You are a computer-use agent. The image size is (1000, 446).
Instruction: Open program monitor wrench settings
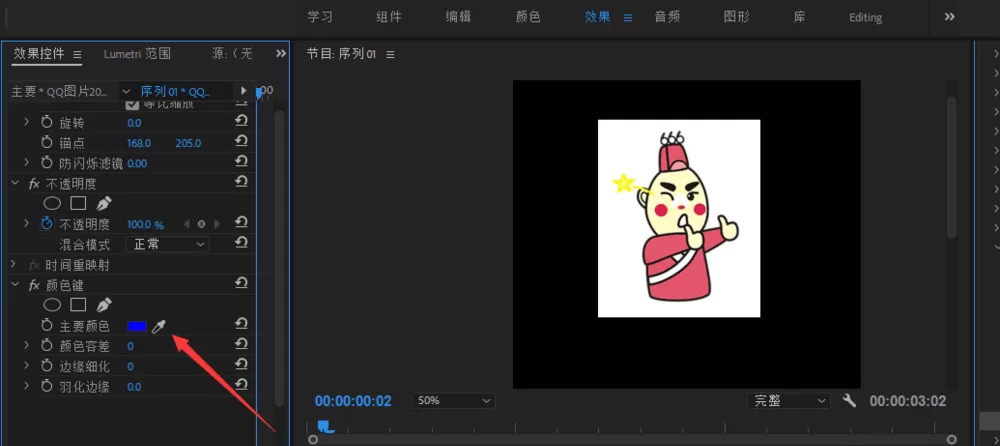(x=849, y=401)
